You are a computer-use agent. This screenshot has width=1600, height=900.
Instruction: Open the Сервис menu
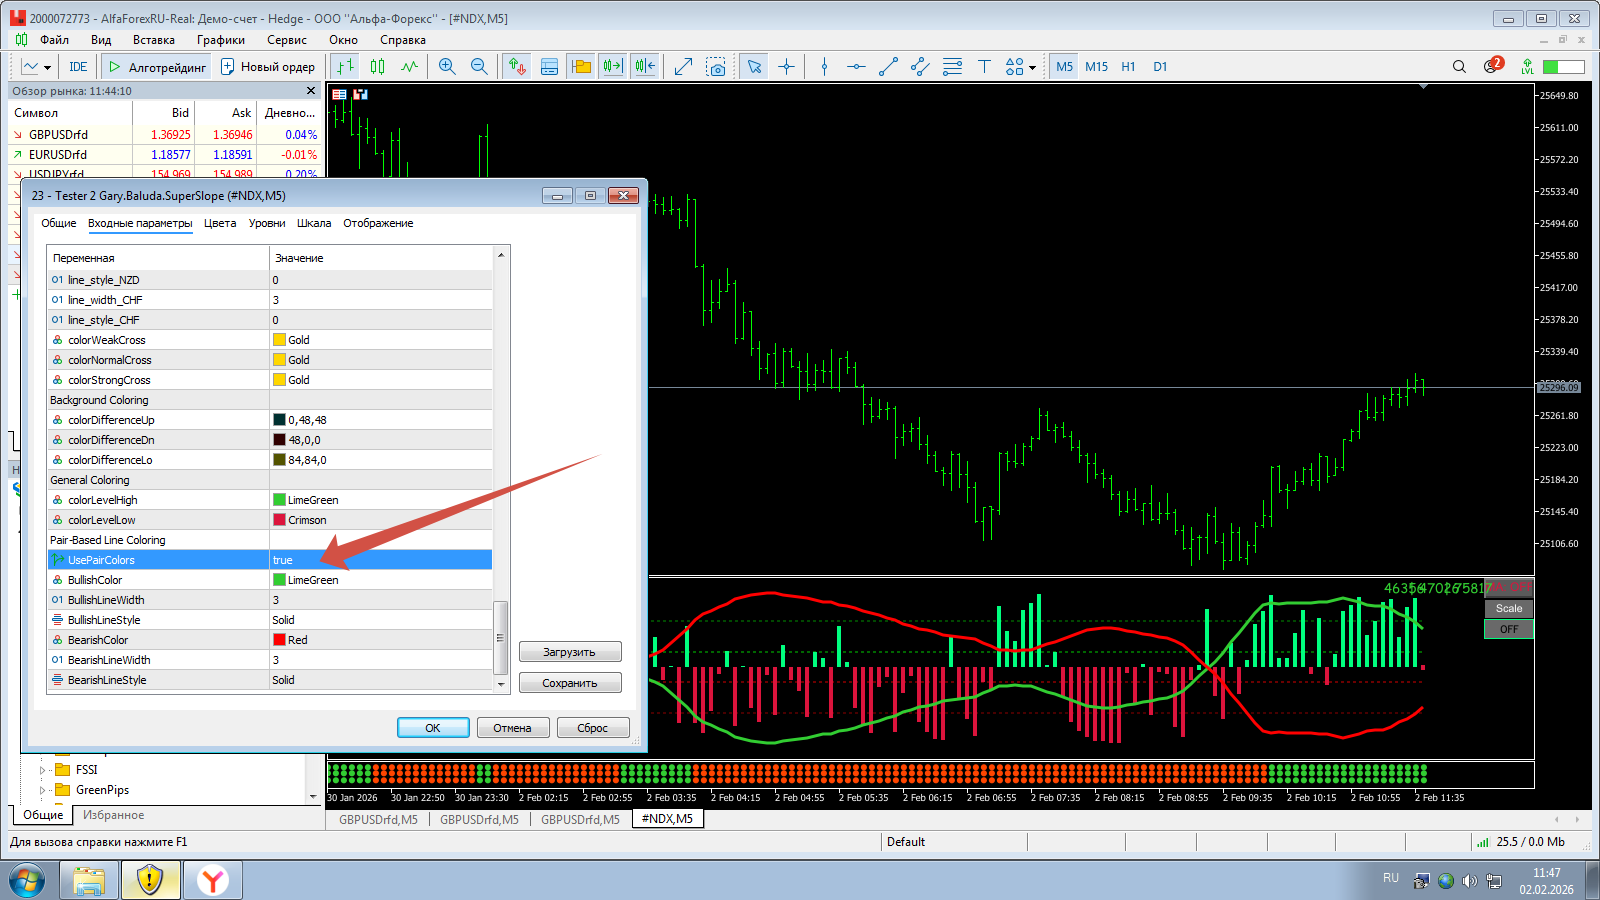pos(287,40)
